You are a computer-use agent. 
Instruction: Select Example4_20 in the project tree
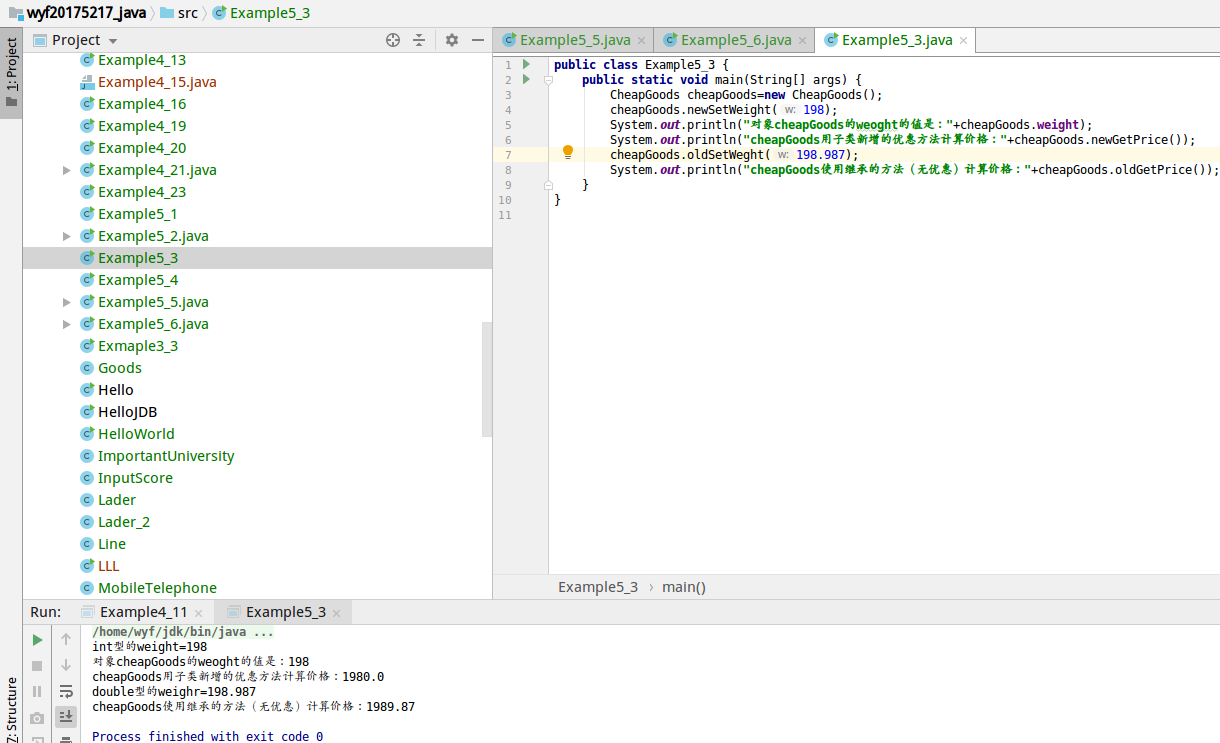(x=142, y=148)
